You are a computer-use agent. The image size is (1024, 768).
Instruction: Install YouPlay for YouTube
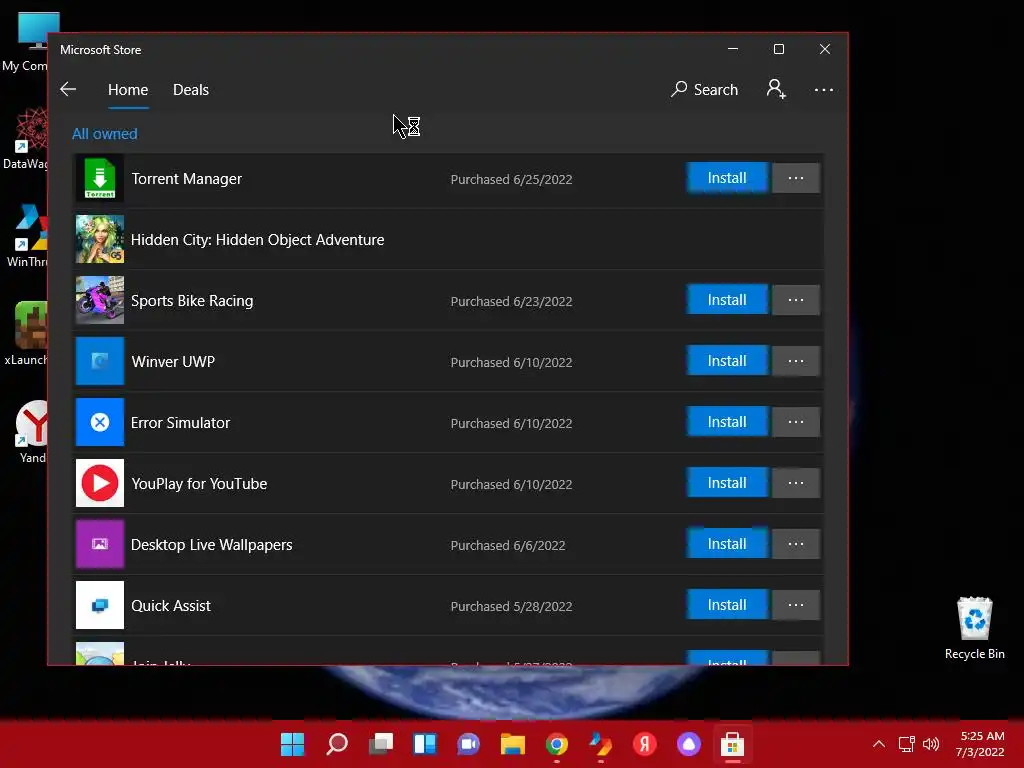point(727,483)
